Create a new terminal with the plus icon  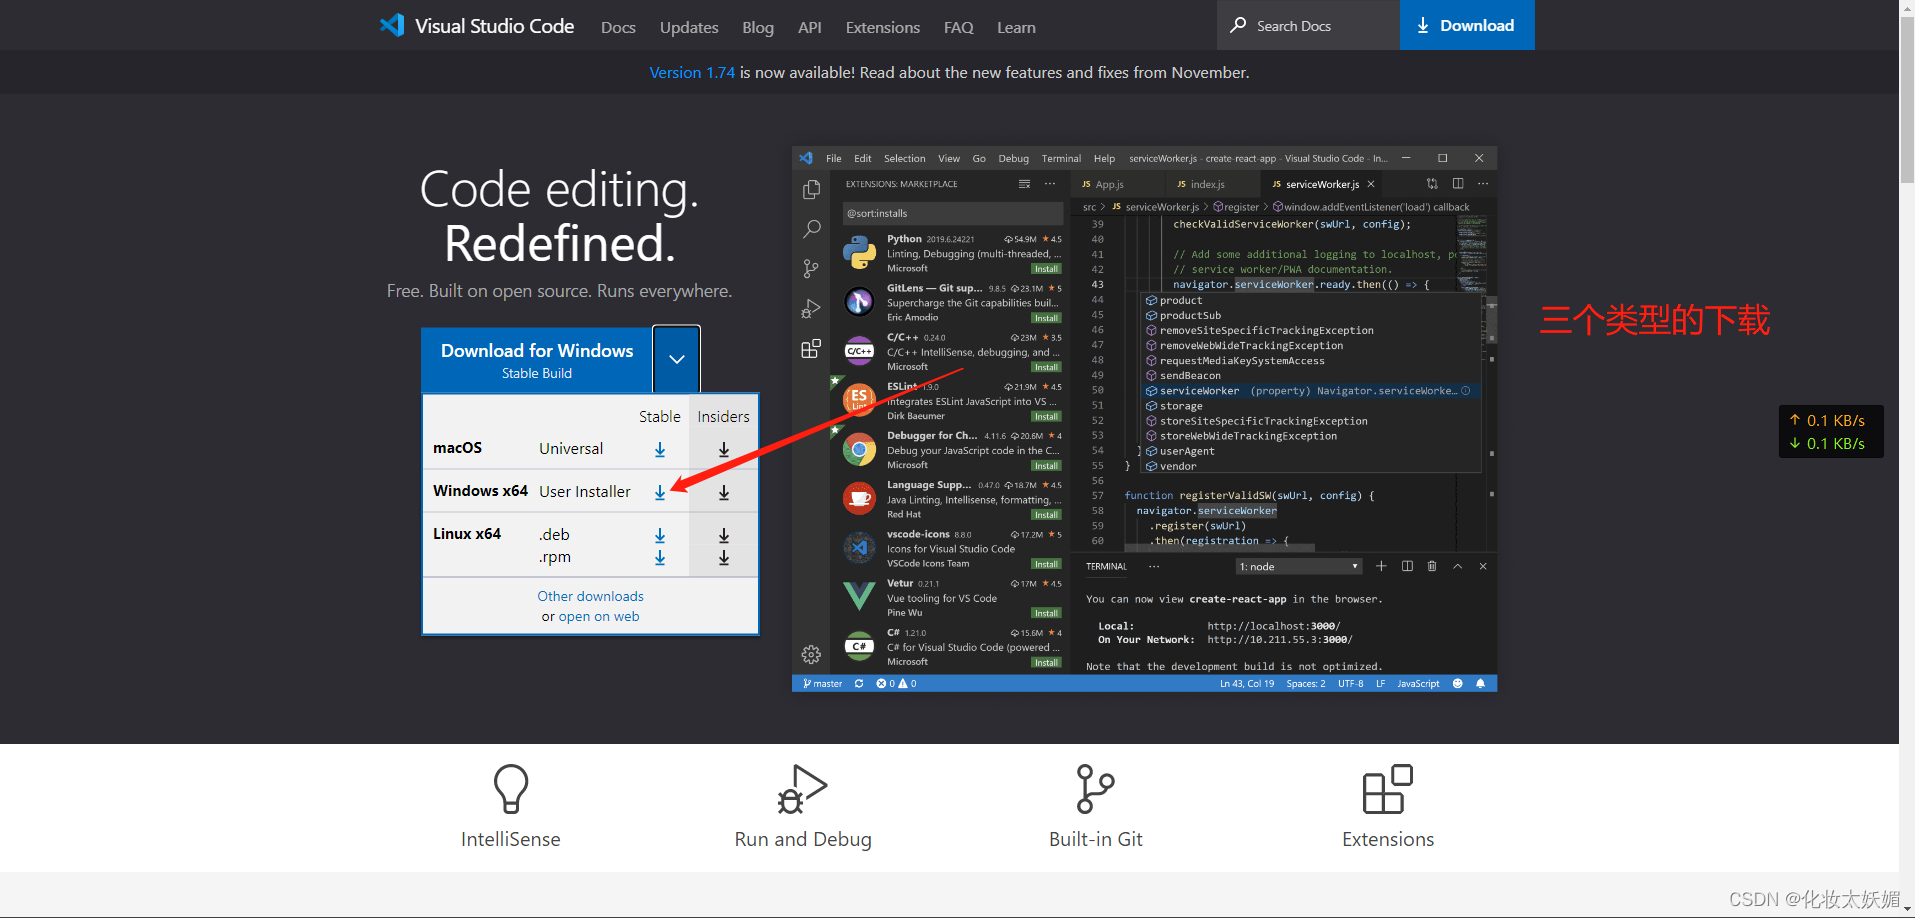click(1381, 566)
